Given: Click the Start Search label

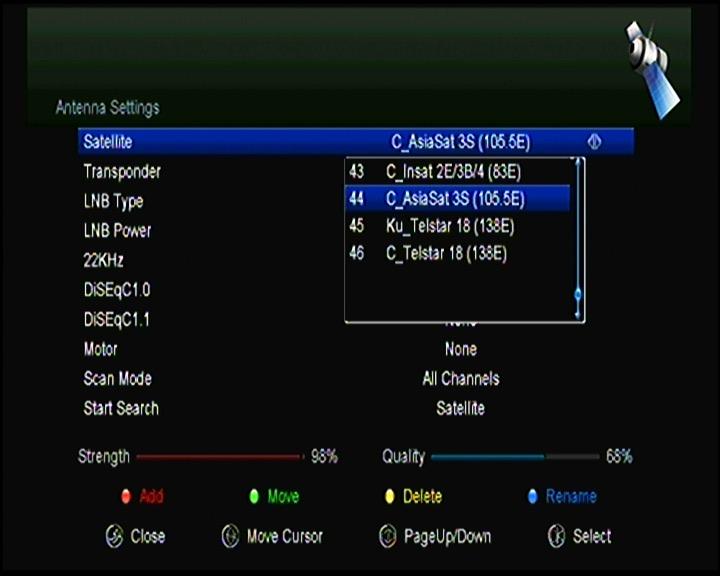Looking at the screenshot, I should pyautogui.click(x=121, y=408).
